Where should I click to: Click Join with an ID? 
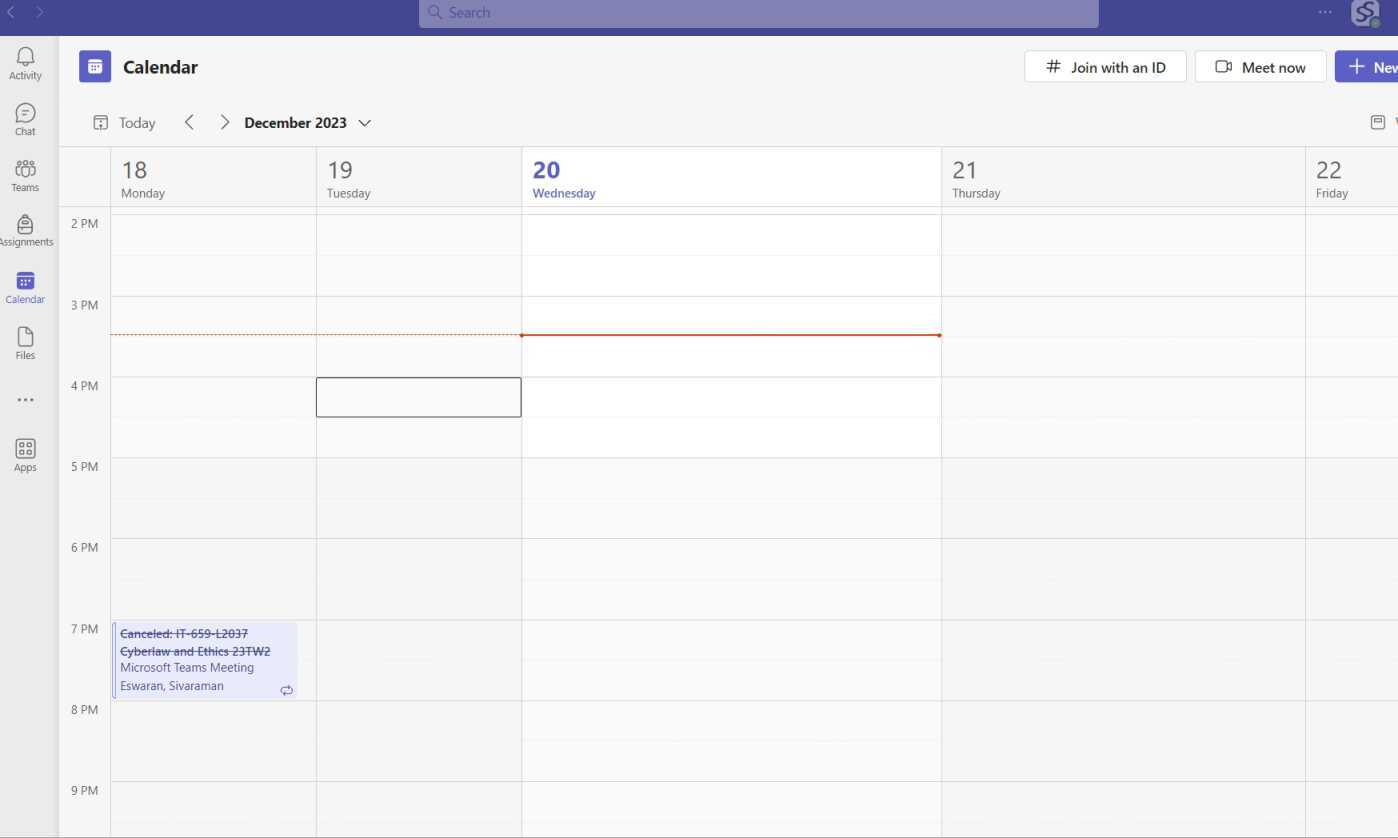tap(1105, 67)
